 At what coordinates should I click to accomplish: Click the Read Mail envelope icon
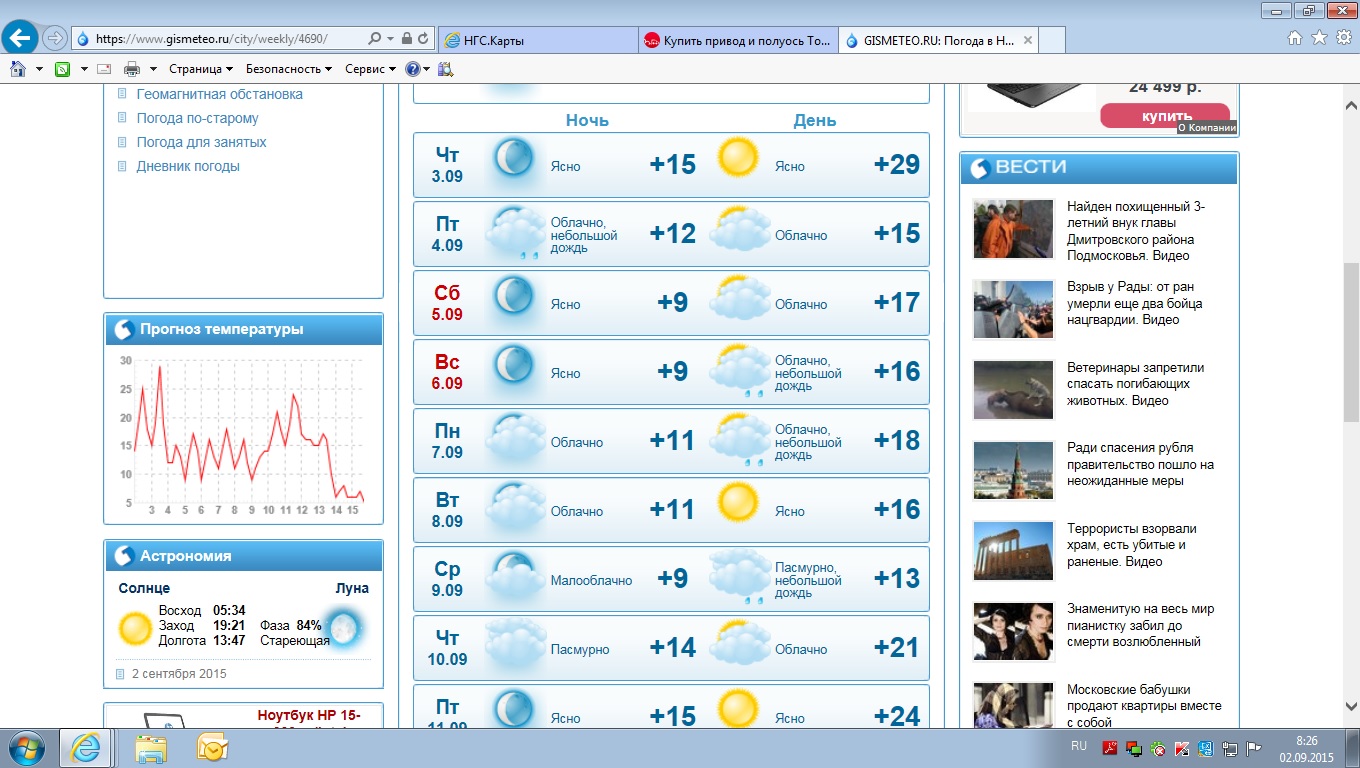103,69
